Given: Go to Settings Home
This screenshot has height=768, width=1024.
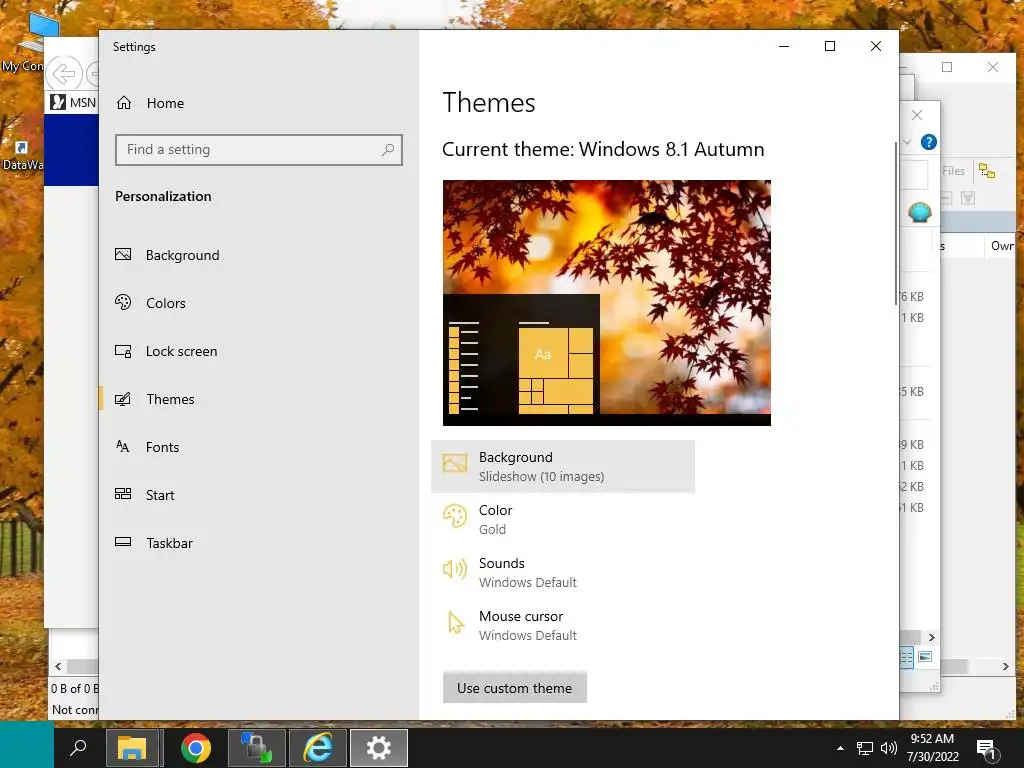Looking at the screenshot, I should (x=150, y=103).
